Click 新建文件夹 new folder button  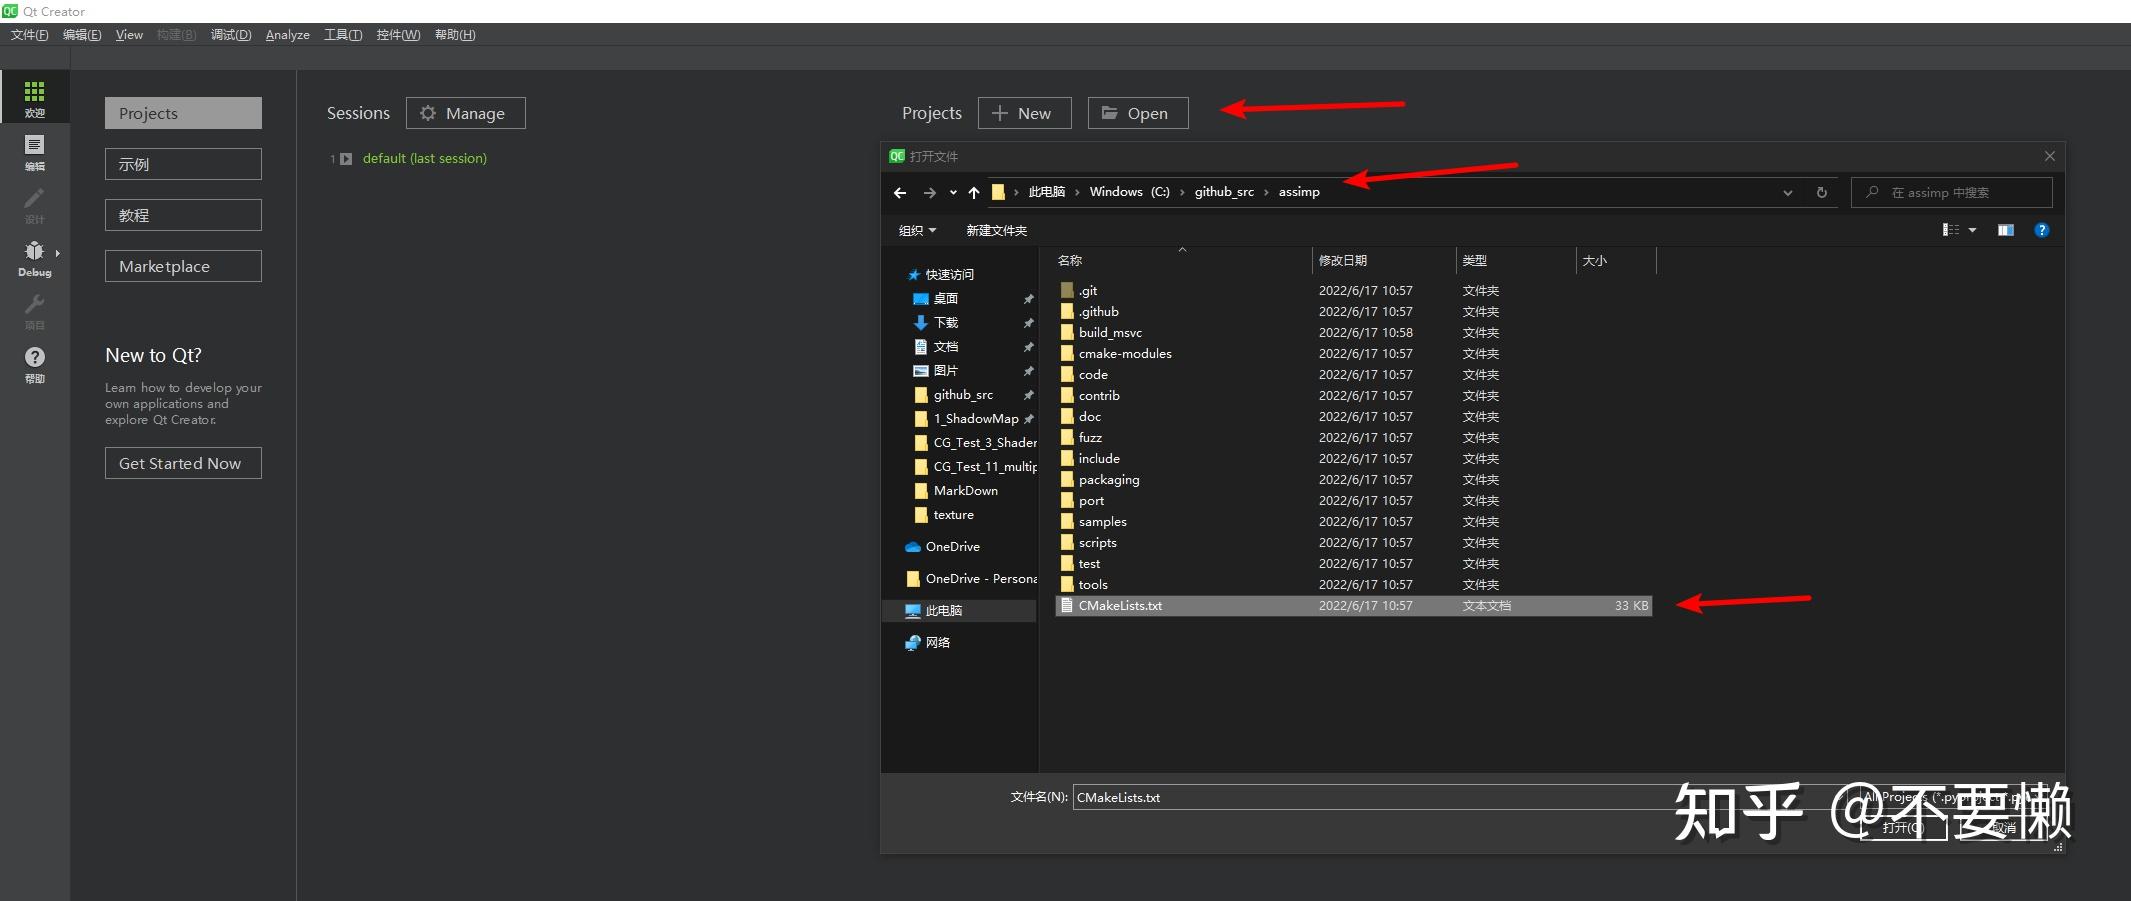[996, 230]
